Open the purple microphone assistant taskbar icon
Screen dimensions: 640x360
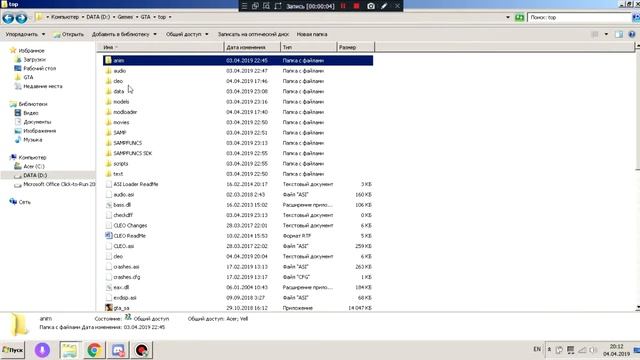point(42,350)
